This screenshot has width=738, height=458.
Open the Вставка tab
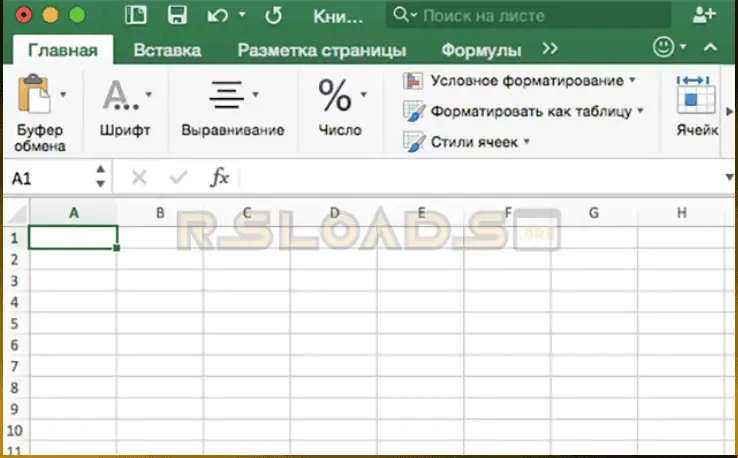pyautogui.click(x=167, y=50)
